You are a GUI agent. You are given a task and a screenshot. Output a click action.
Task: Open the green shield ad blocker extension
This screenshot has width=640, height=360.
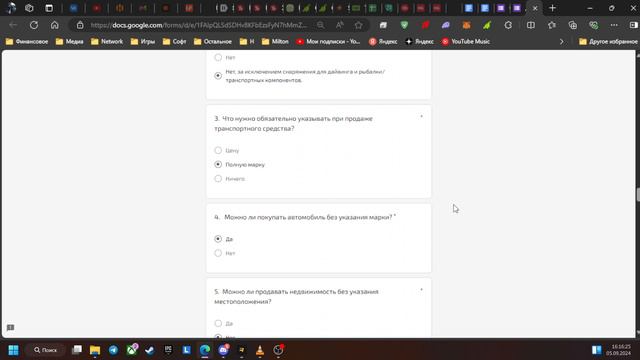(x=404, y=25)
